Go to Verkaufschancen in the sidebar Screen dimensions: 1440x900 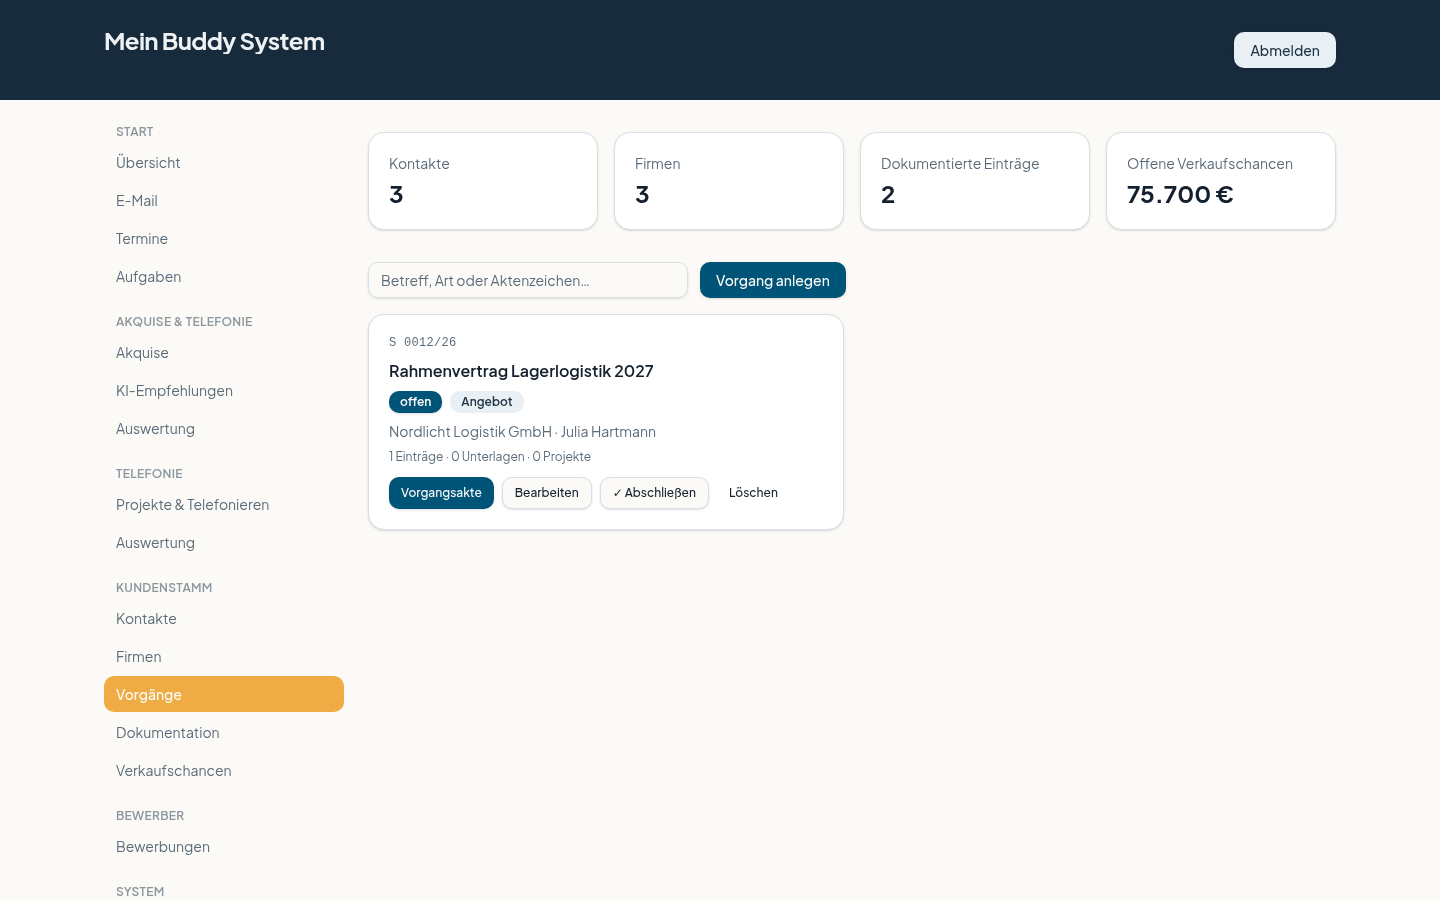tap(224, 770)
